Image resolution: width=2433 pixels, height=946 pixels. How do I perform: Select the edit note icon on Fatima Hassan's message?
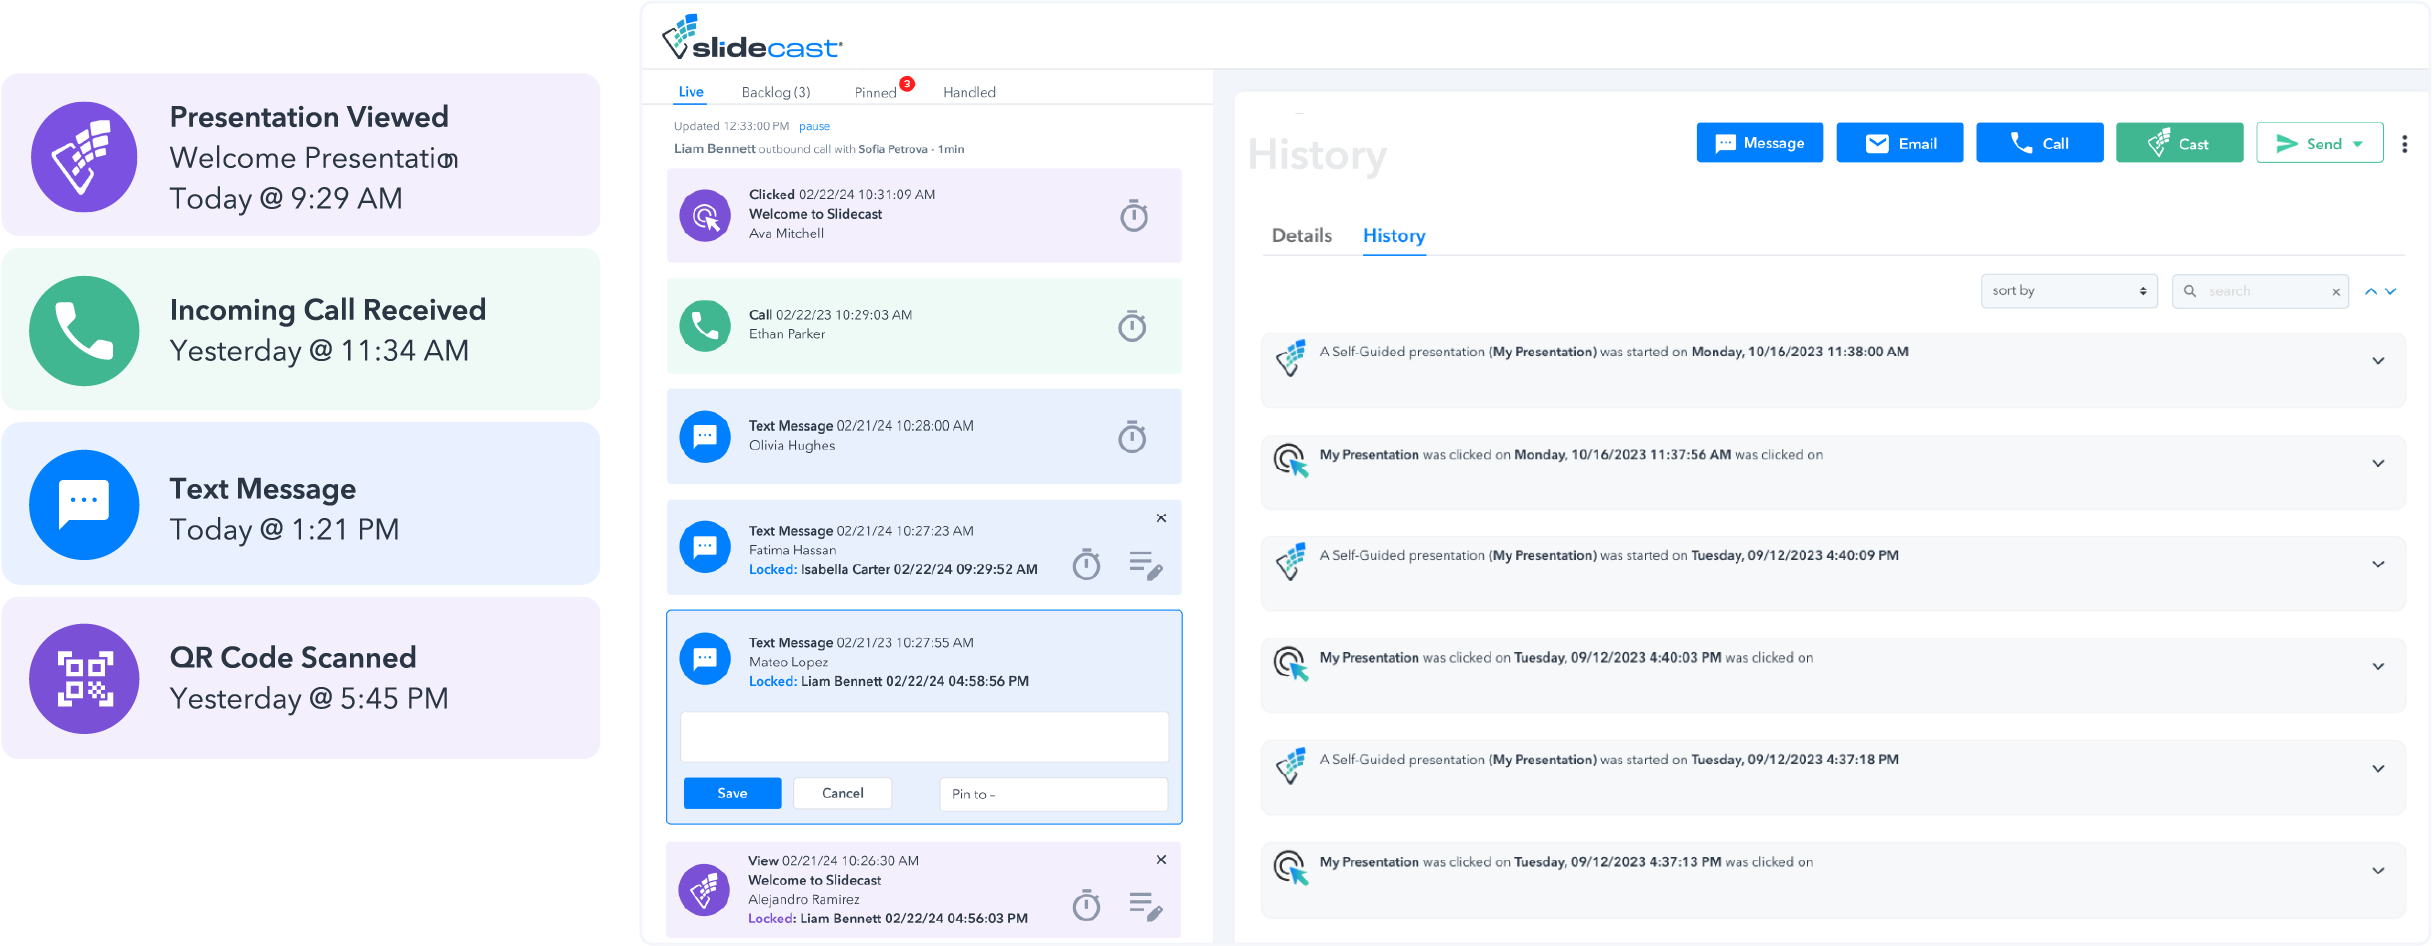point(1146,566)
